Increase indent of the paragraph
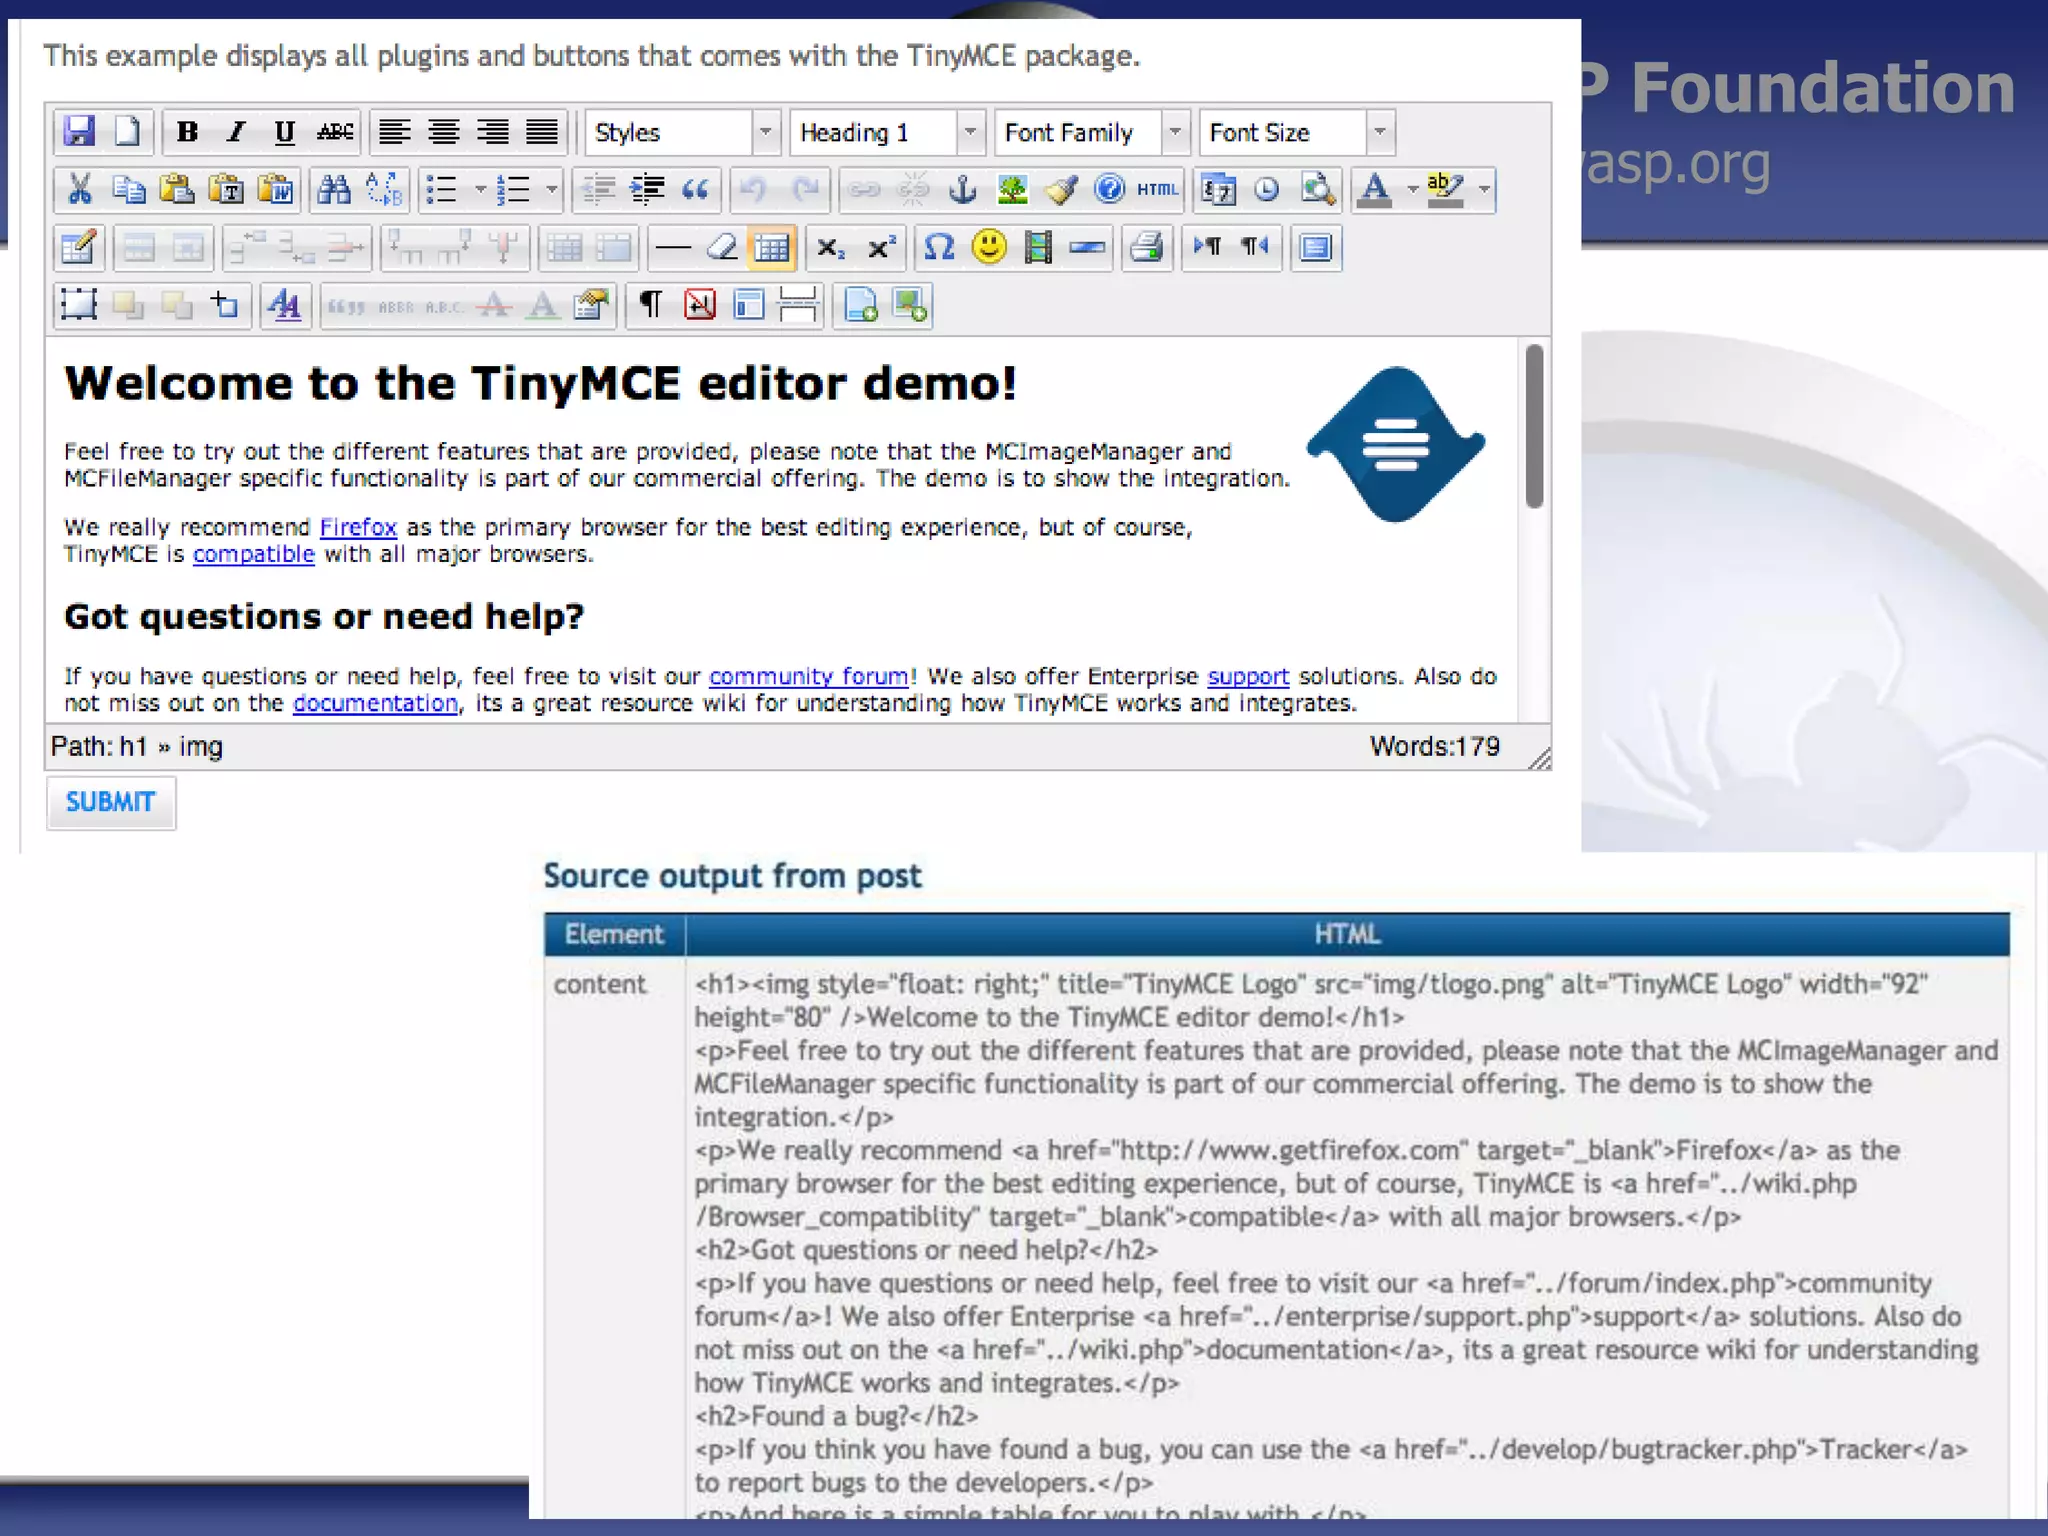Screen dimensions: 2048x1536 point(647,189)
